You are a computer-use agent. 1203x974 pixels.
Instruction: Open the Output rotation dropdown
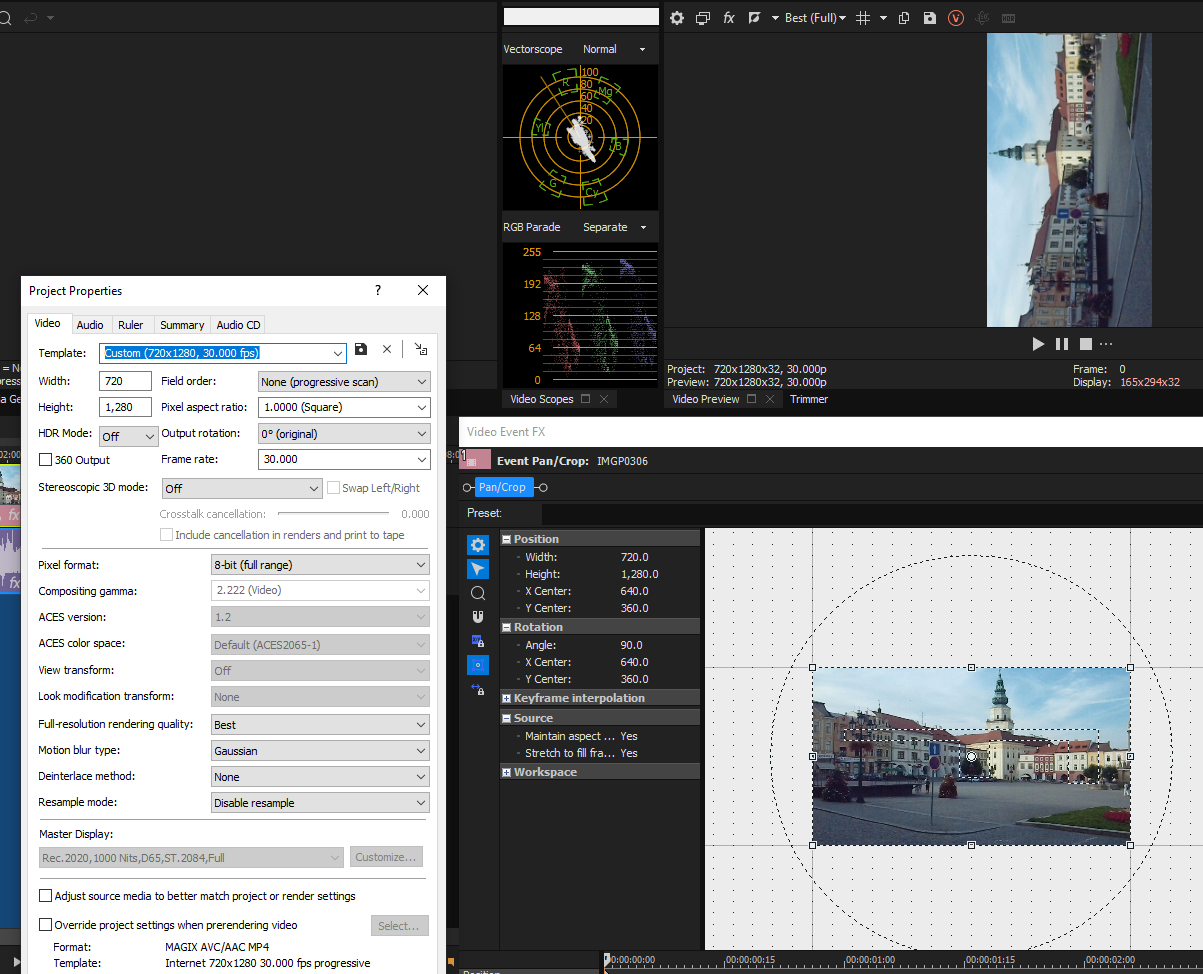click(x=344, y=434)
